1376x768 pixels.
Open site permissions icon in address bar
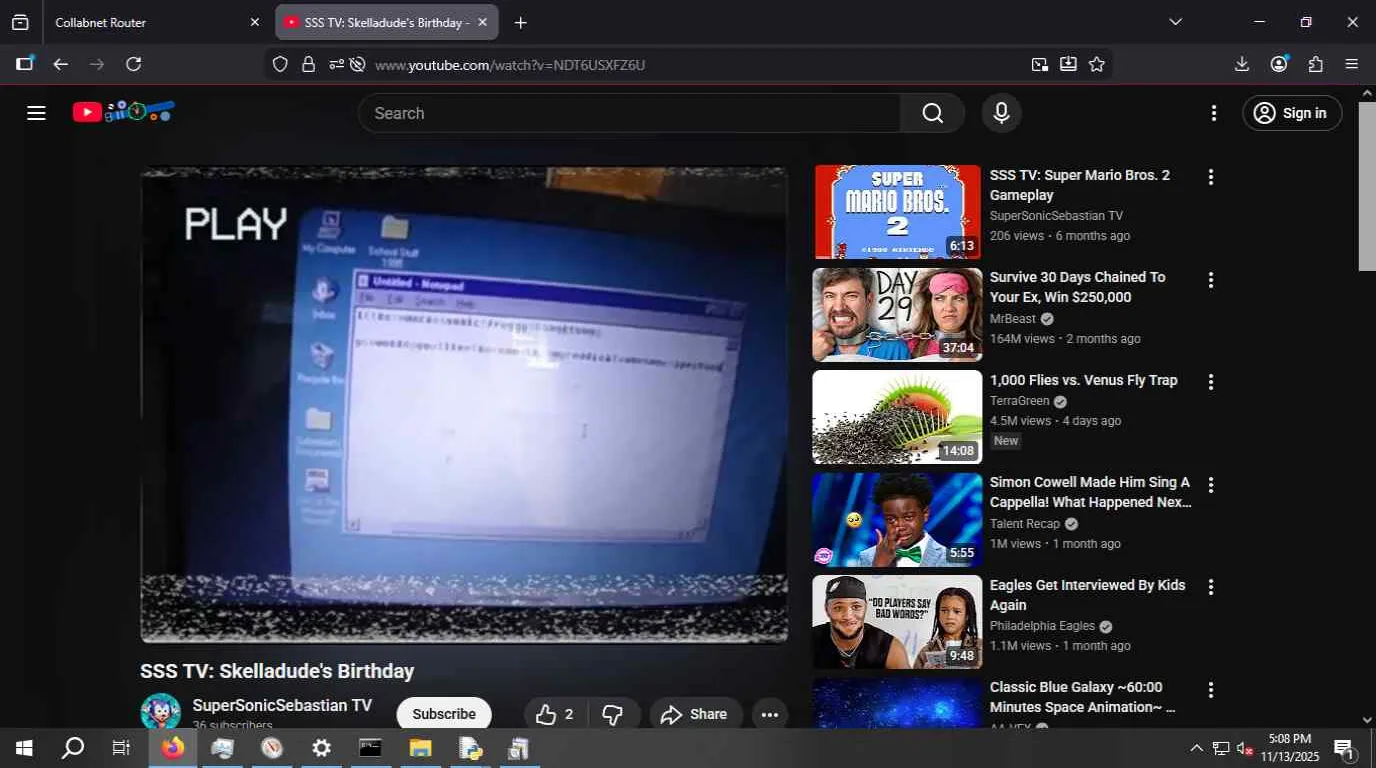pos(336,64)
